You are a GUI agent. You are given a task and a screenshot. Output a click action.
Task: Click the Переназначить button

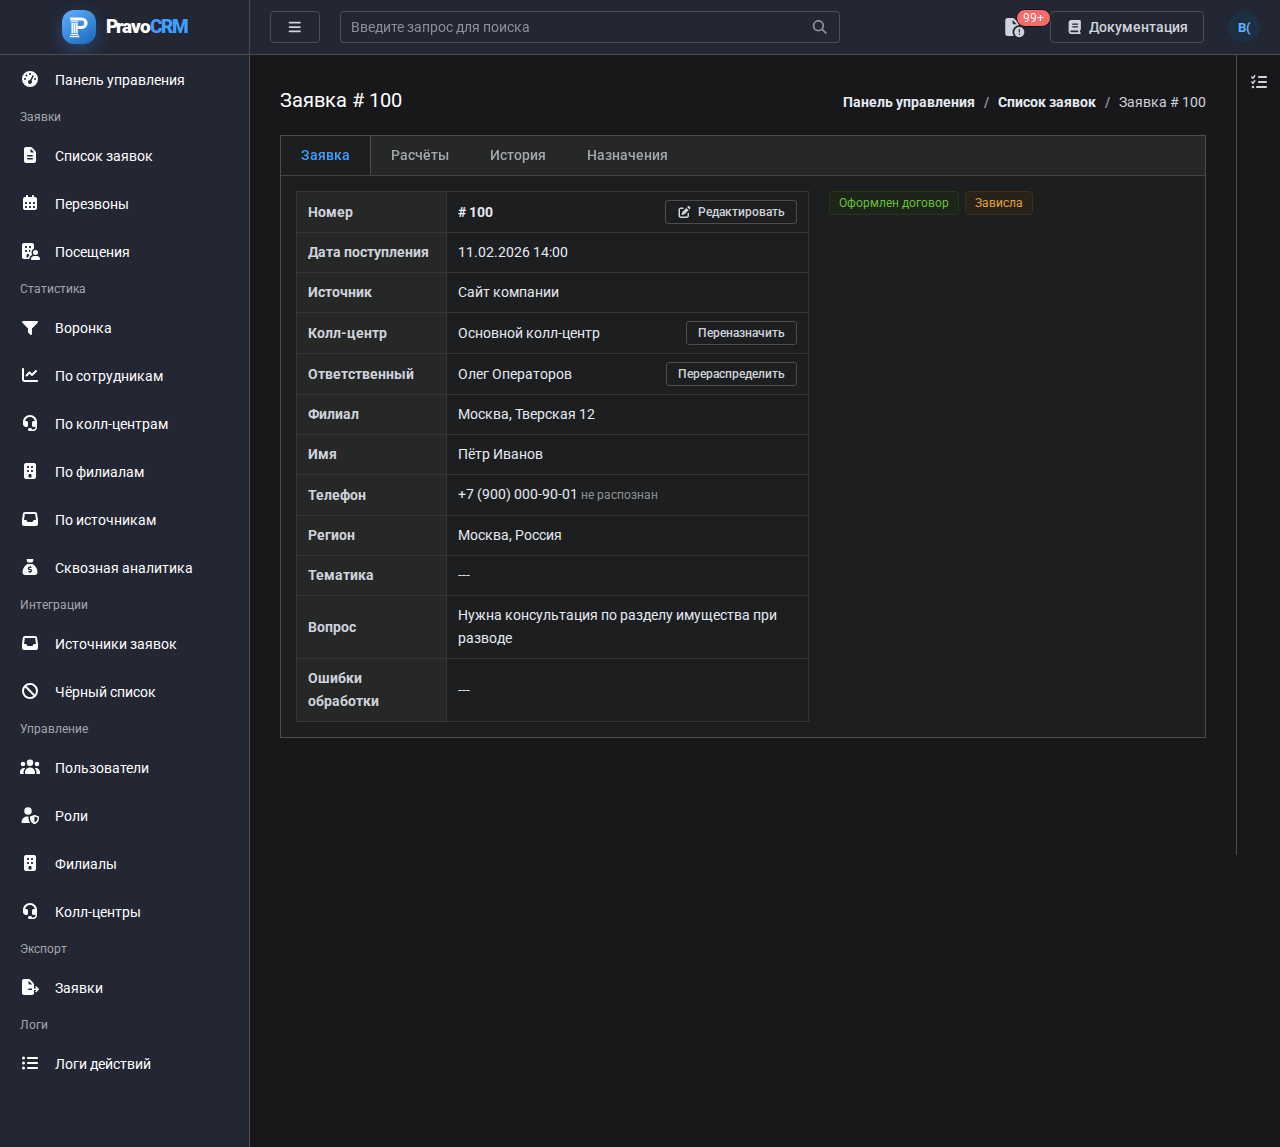(x=741, y=333)
